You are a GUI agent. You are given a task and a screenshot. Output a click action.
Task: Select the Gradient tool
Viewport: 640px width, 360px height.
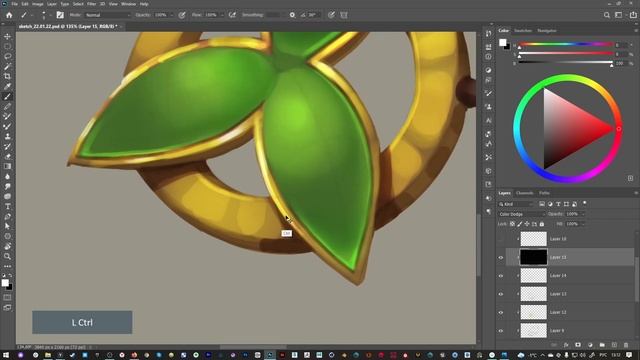tap(7, 166)
